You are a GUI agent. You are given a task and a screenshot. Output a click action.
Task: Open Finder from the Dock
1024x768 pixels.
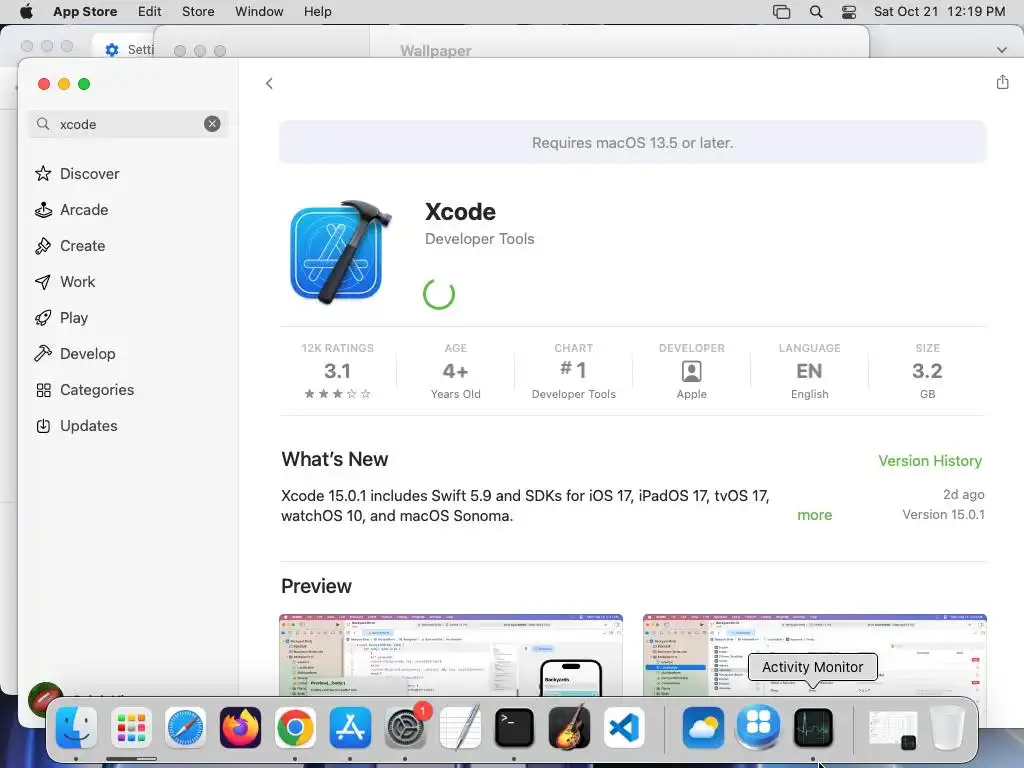[76, 728]
